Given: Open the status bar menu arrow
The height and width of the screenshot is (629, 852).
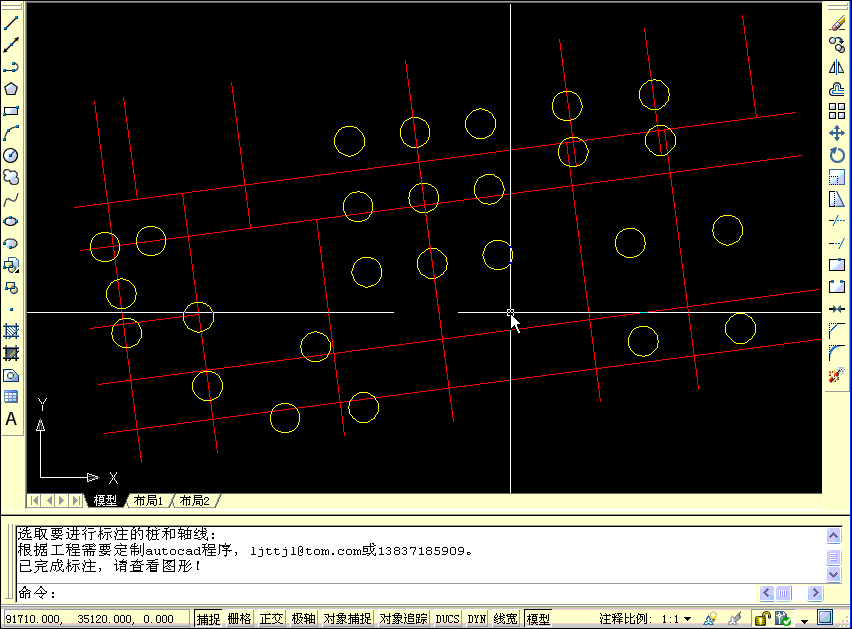Looking at the screenshot, I should pos(804,620).
